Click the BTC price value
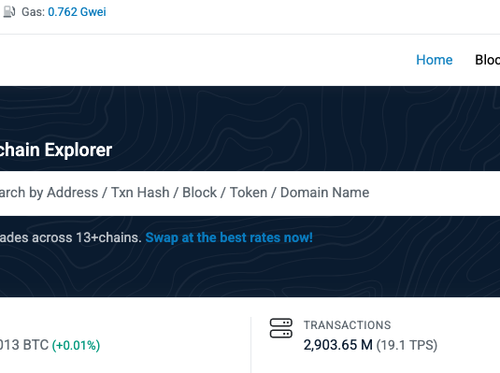Viewport: 500px width, 373px height. [24, 345]
